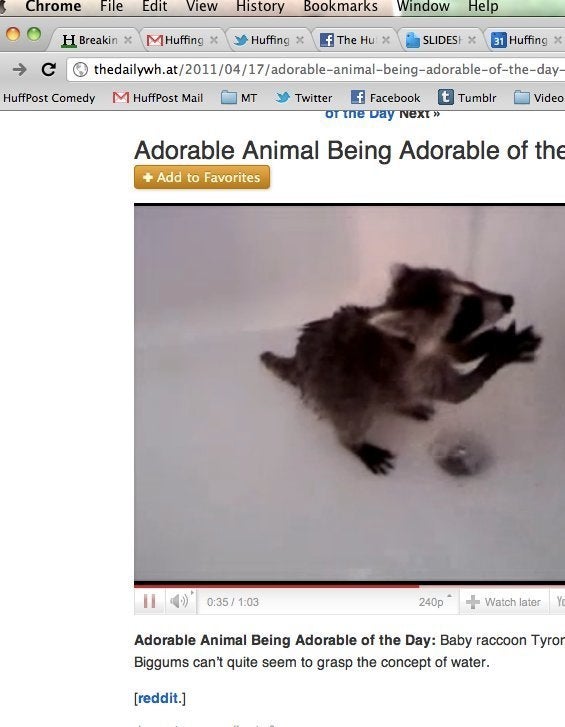The width and height of the screenshot is (565, 727).
Task: Open the HuffPost Mail bookmark
Action: pyautogui.click(x=158, y=98)
